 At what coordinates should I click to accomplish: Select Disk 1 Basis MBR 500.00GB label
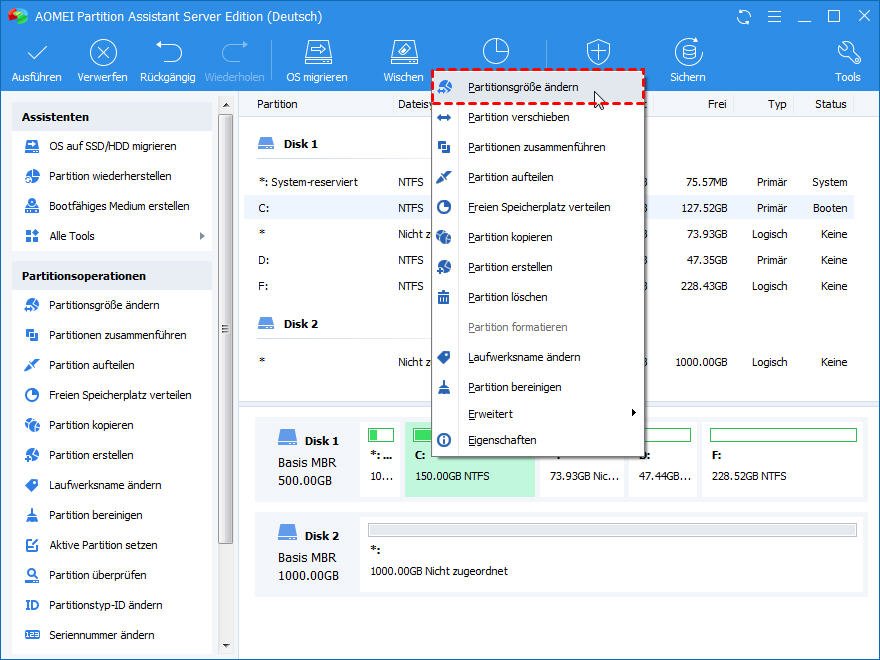click(308, 460)
